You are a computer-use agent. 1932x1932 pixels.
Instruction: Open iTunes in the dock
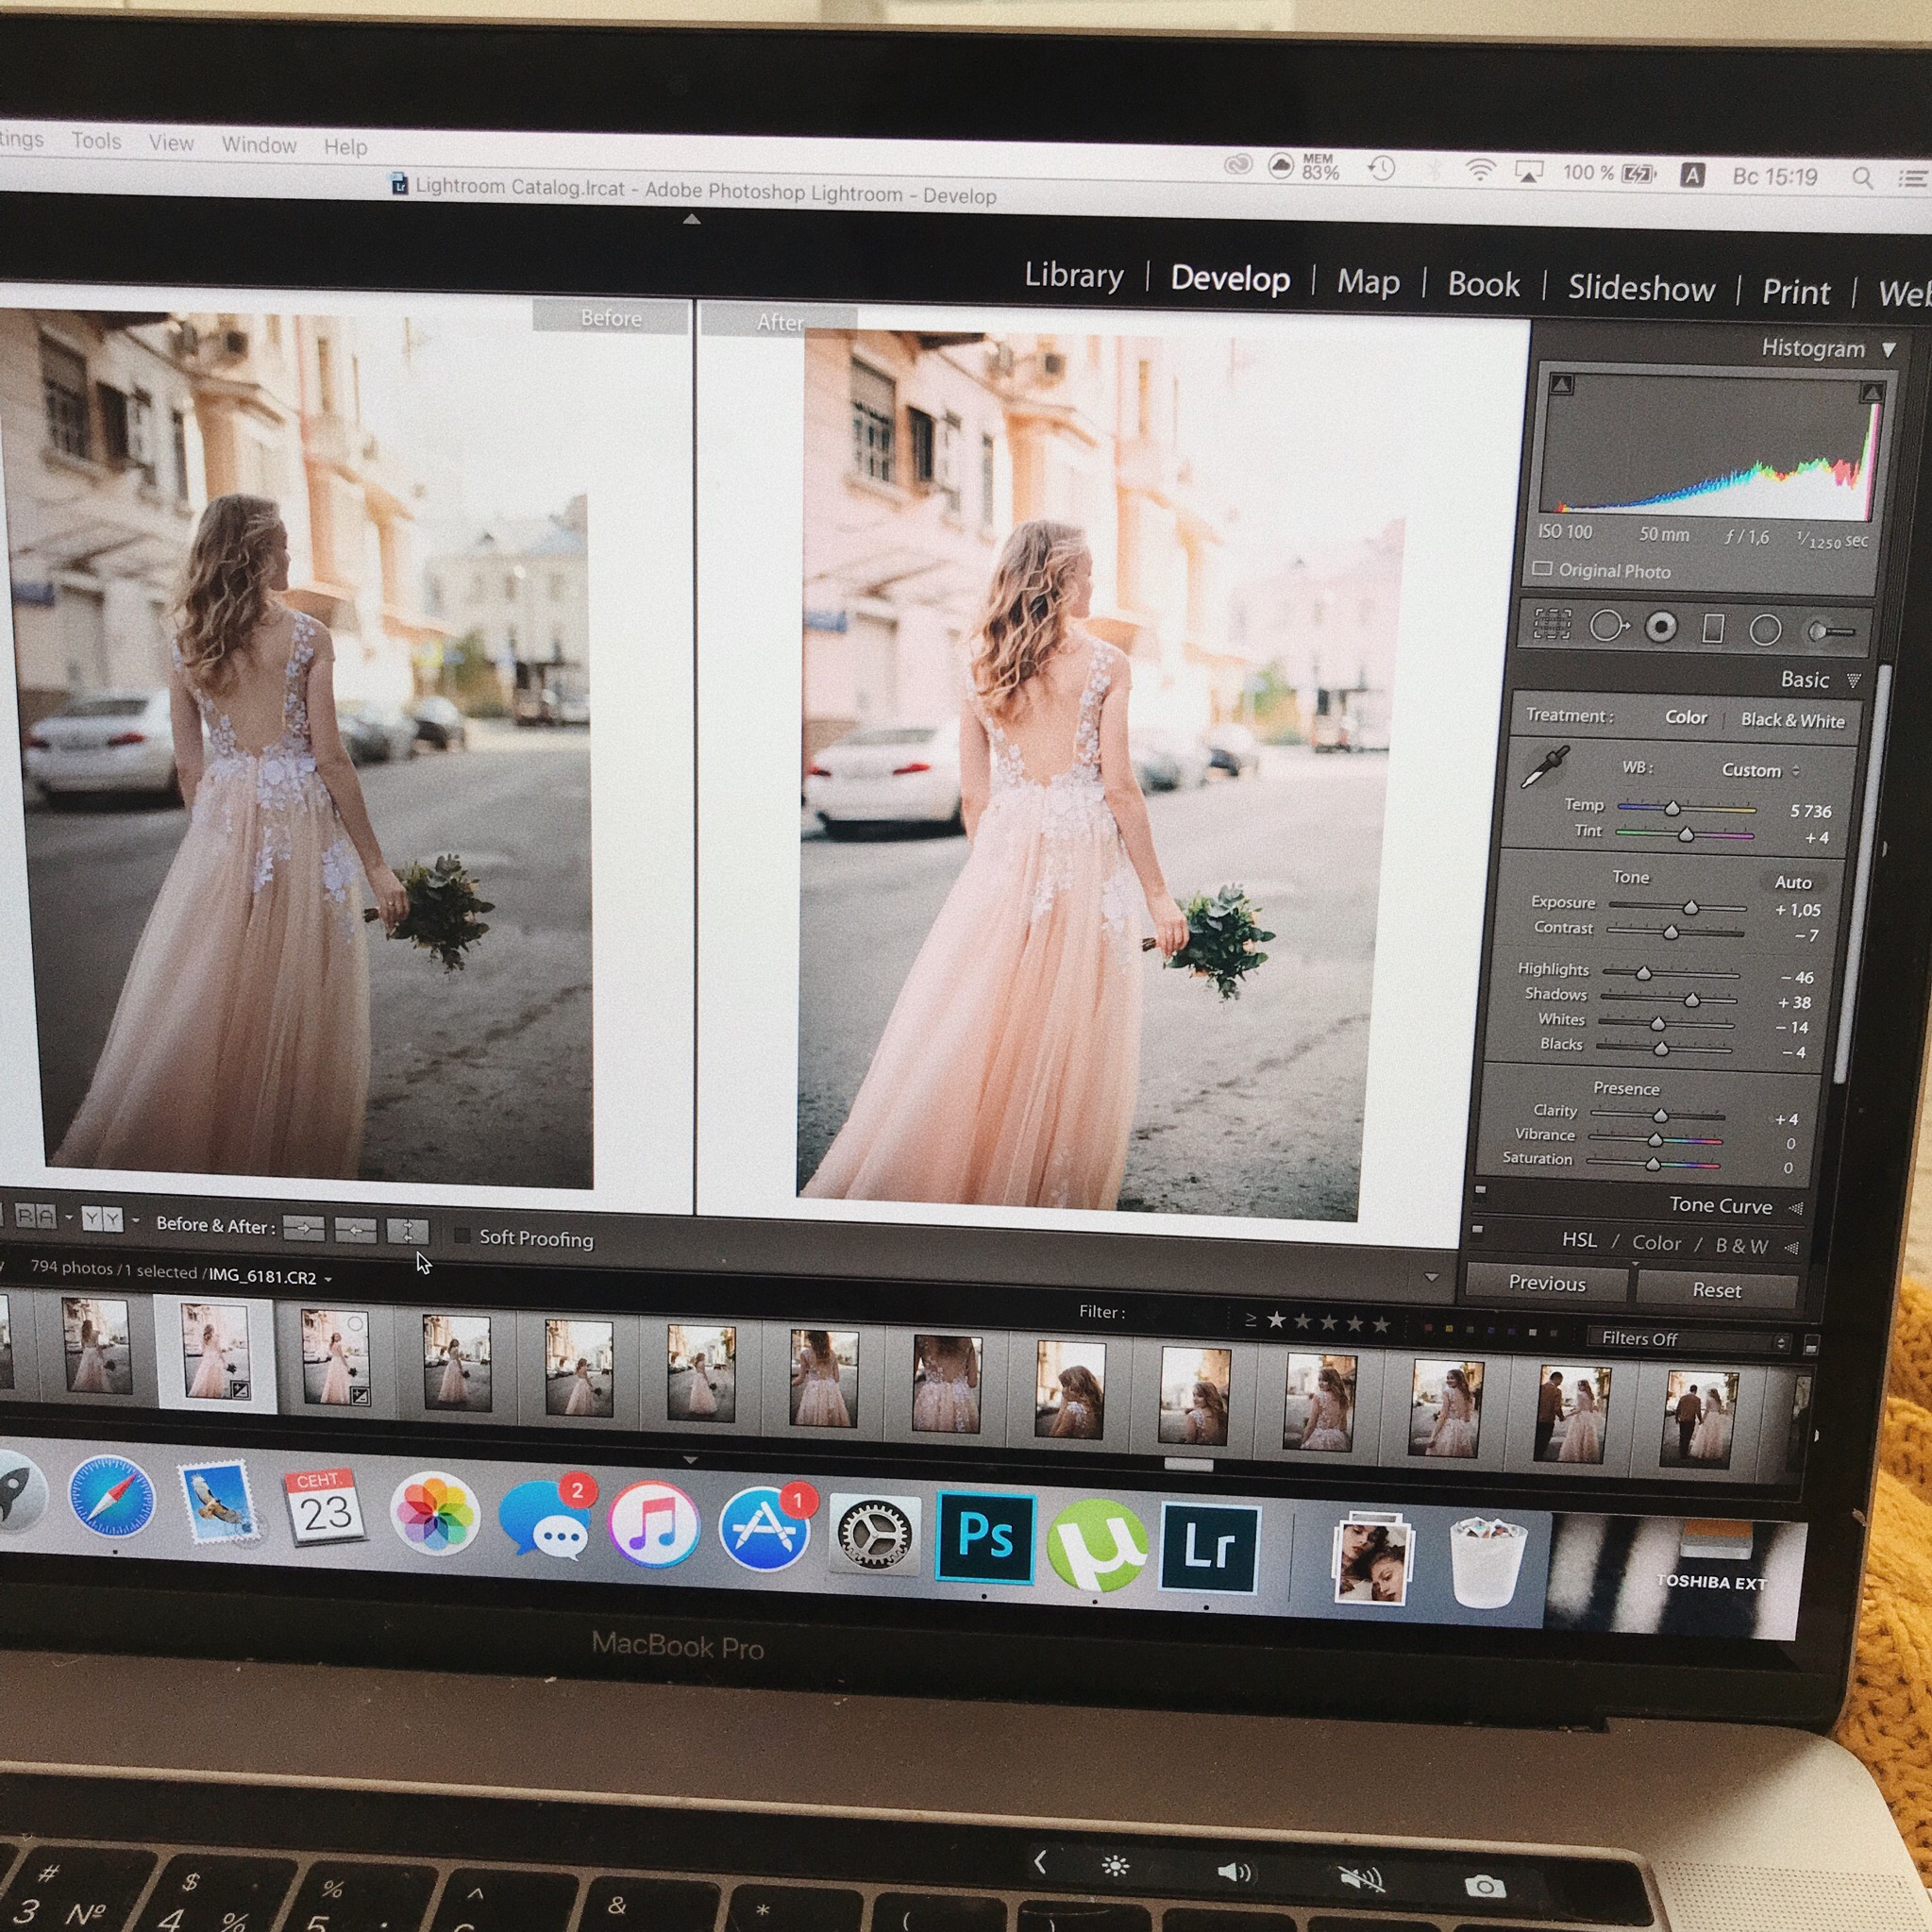click(654, 1525)
